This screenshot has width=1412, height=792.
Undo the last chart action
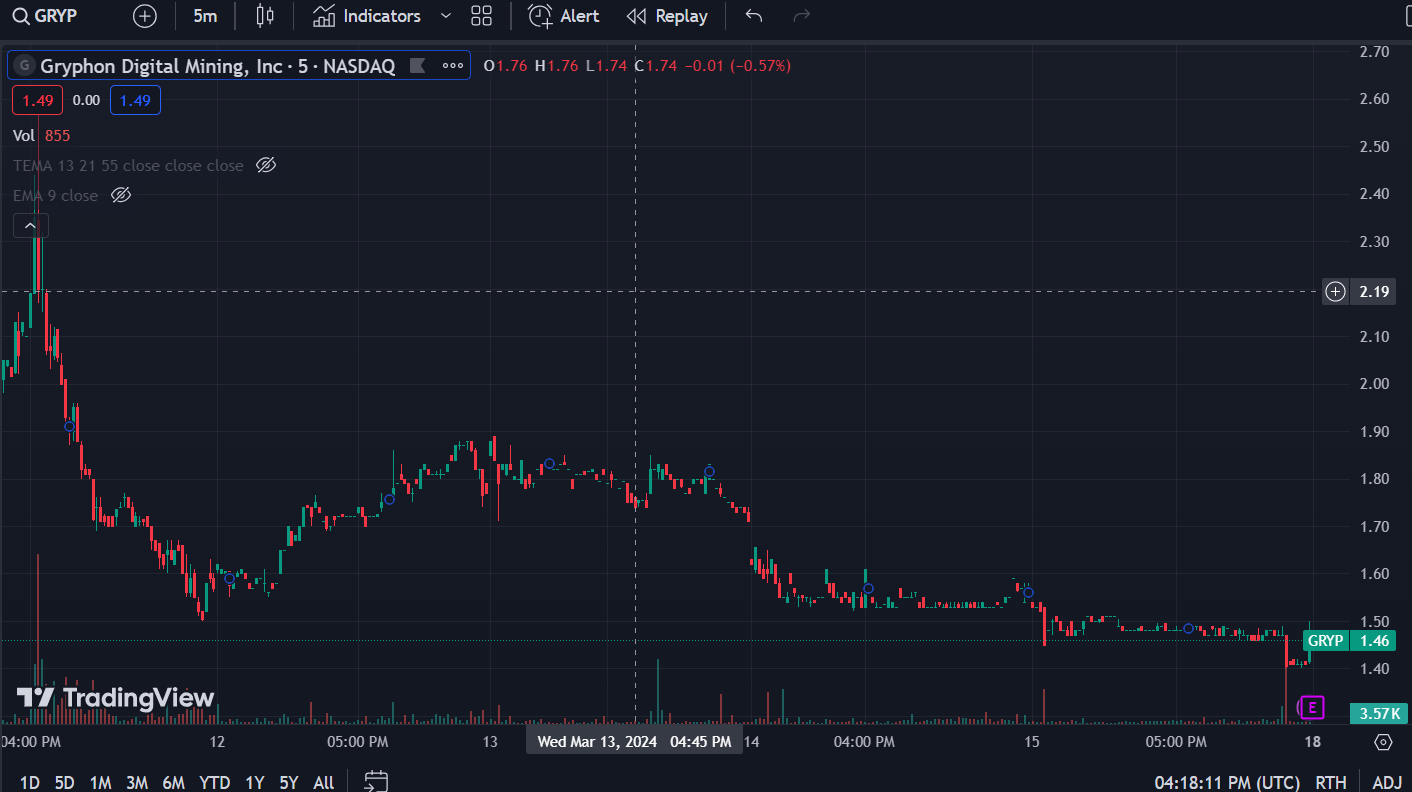click(x=754, y=16)
